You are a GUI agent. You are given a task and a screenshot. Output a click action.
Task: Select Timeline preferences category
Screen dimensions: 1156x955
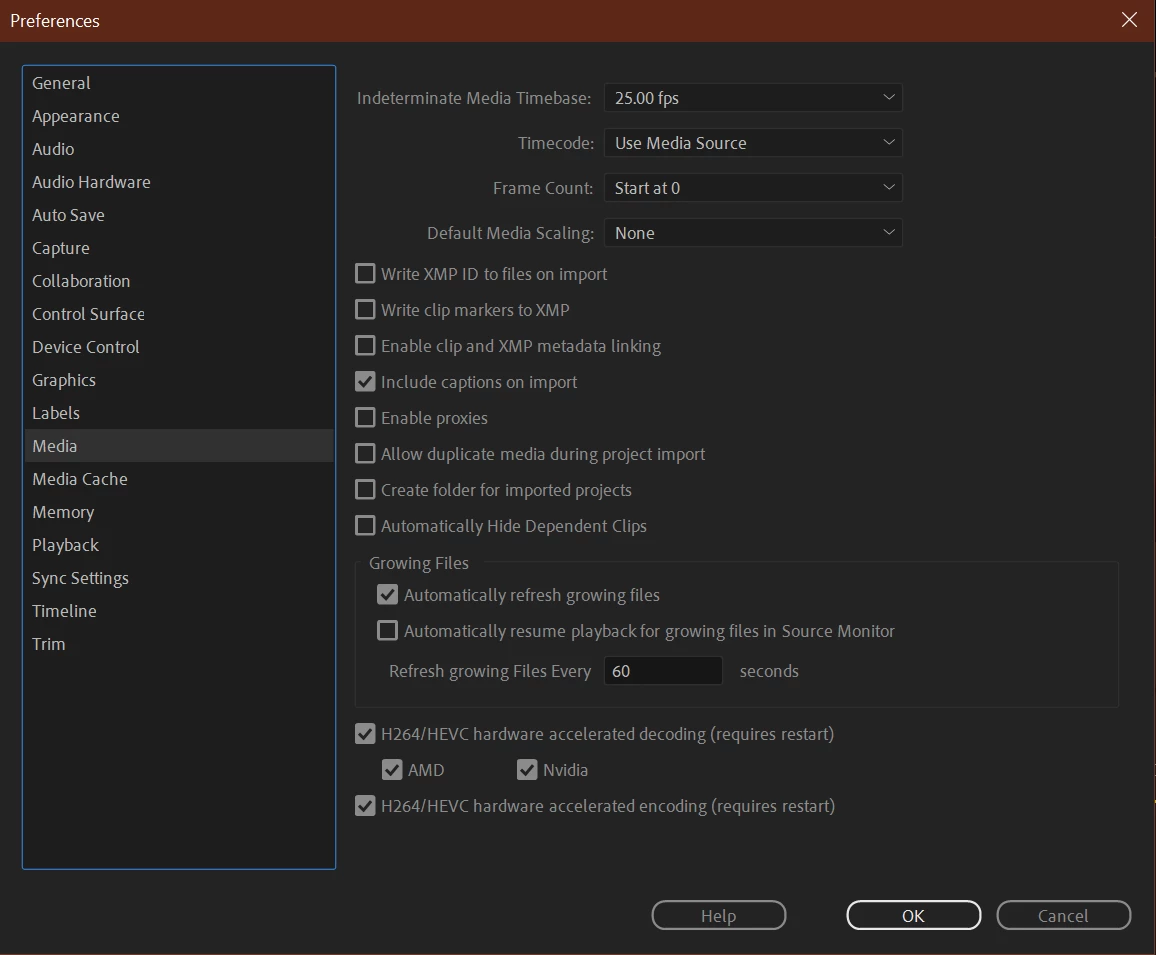(x=179, y=611)
